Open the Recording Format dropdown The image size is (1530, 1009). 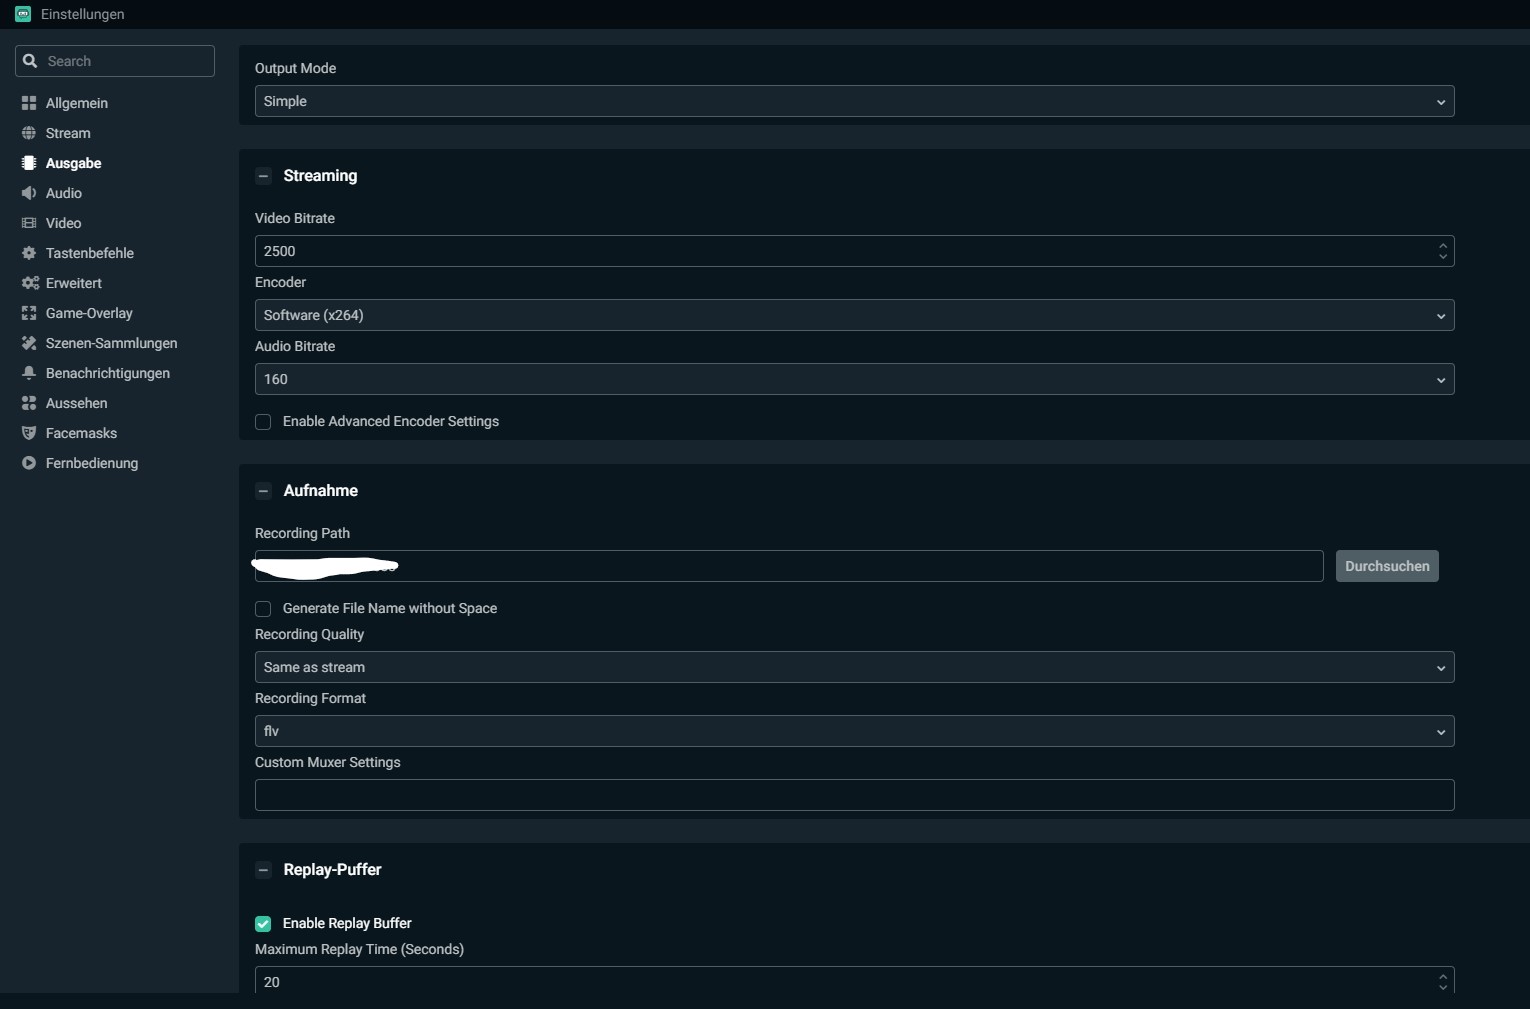(x=854, y=731)
